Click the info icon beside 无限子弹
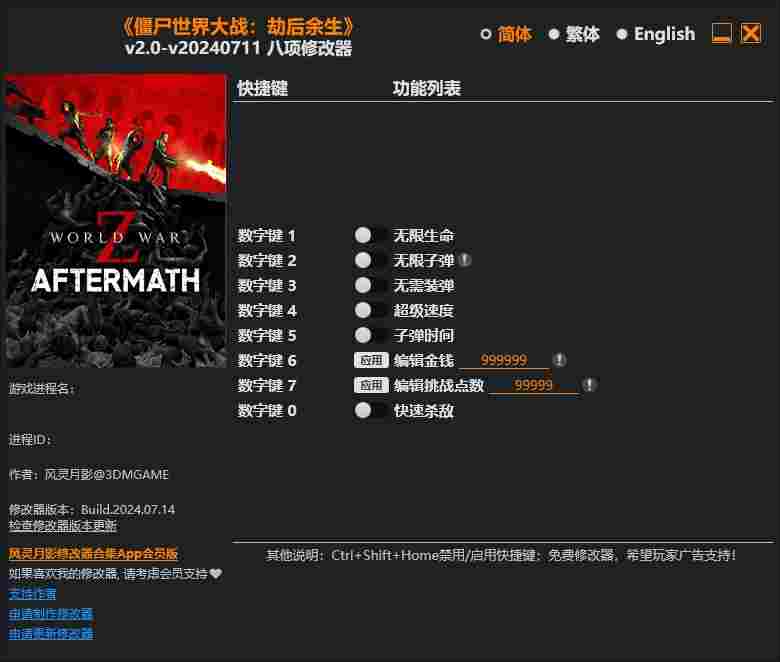 (465, 260)
